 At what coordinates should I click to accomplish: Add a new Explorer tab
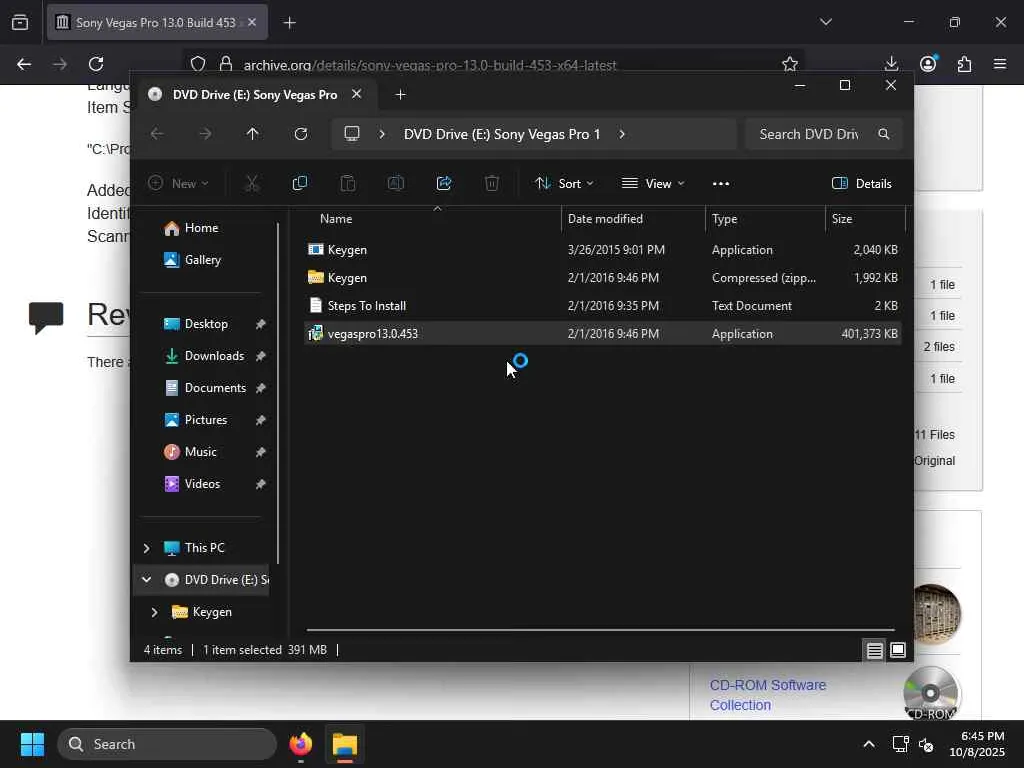pyautogui.click(x=401, y=95)
